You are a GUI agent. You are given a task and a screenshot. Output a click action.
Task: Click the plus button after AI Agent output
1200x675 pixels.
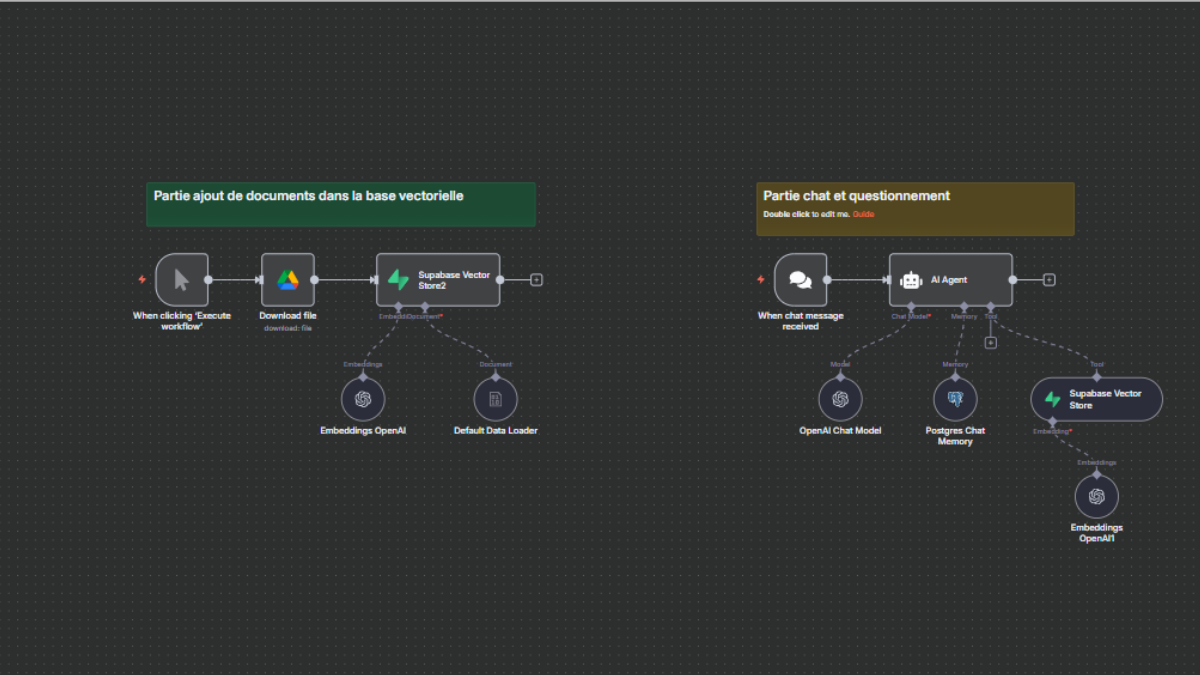click(1048, 280)
